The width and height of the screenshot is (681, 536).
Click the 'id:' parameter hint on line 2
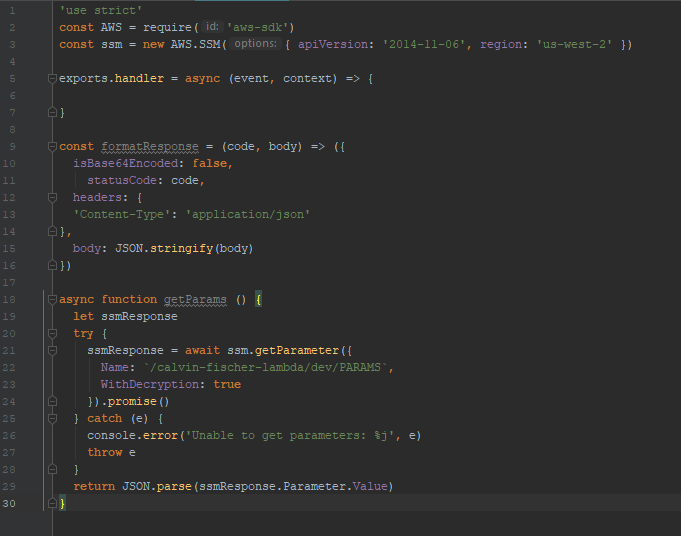click(x=212, y=27)
